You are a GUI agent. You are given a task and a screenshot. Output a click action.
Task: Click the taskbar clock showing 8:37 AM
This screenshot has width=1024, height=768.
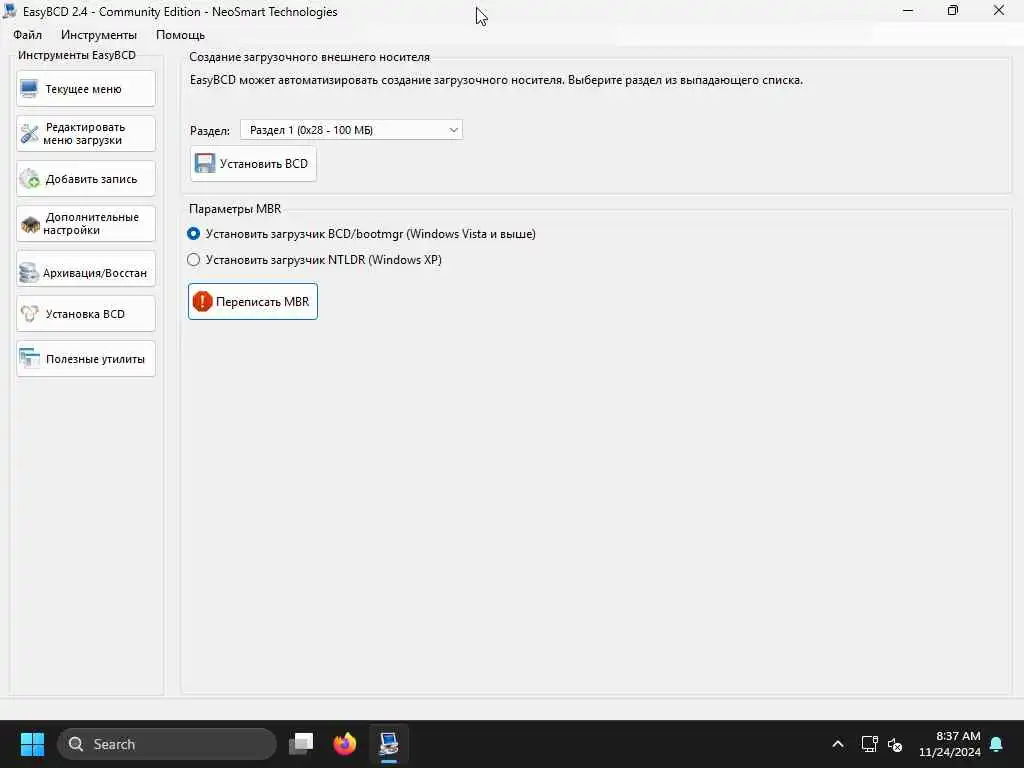pyautogui.click(x=950, y=744)
